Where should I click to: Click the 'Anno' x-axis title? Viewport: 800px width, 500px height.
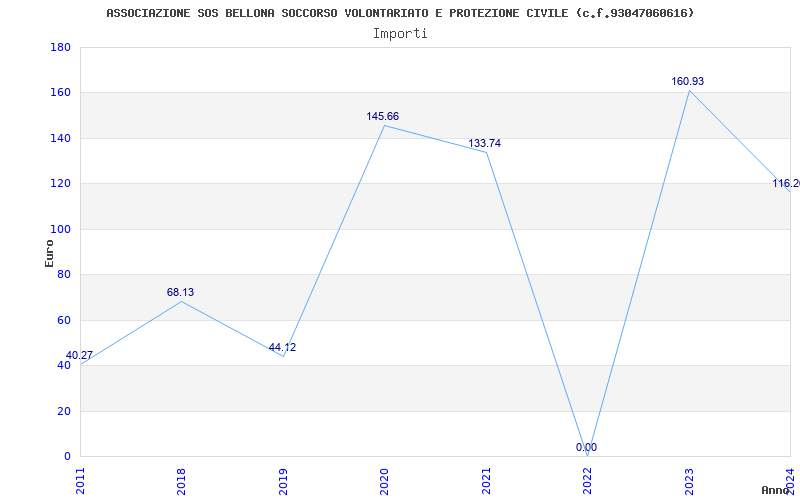(776, 490)
